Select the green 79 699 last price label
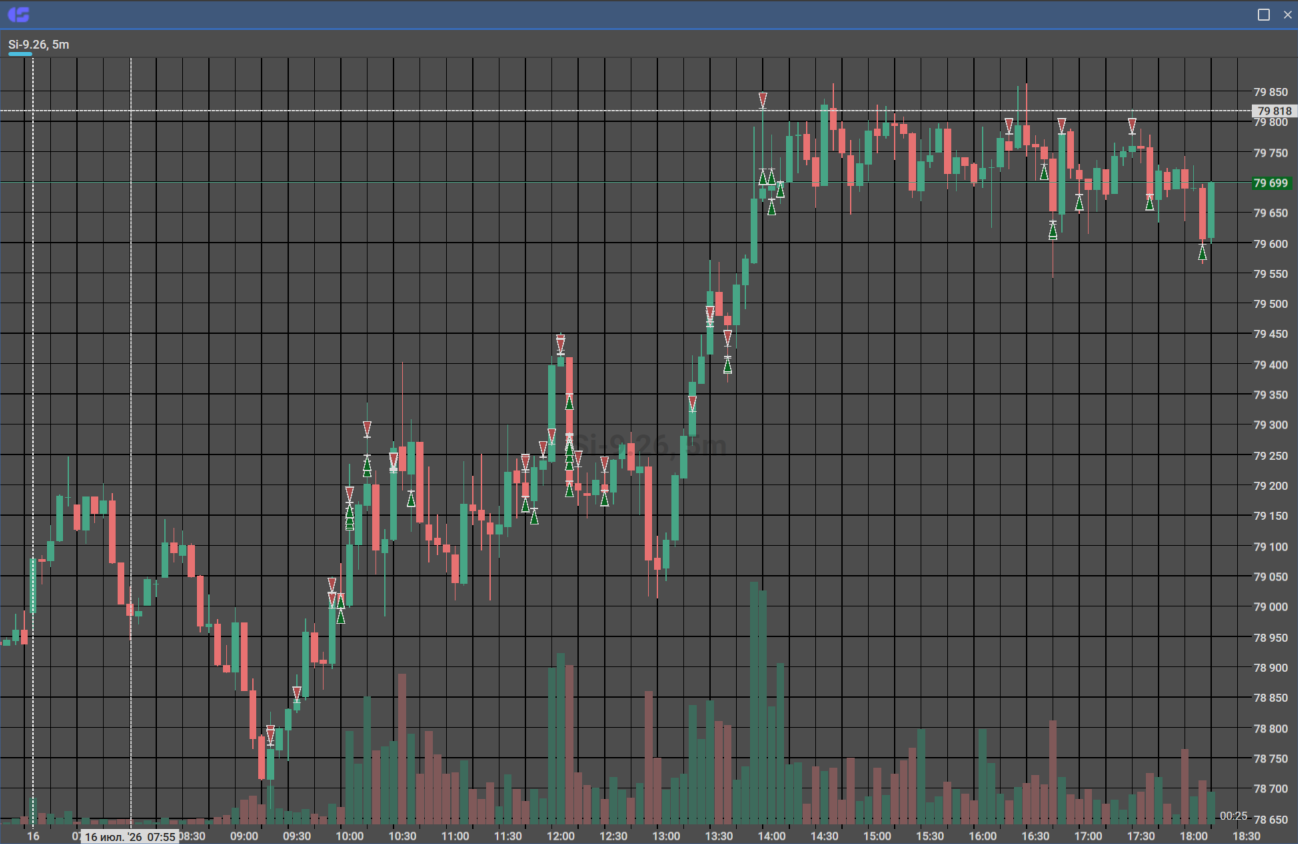This screenshot has width=1298, height=844. coord(1272,183)
